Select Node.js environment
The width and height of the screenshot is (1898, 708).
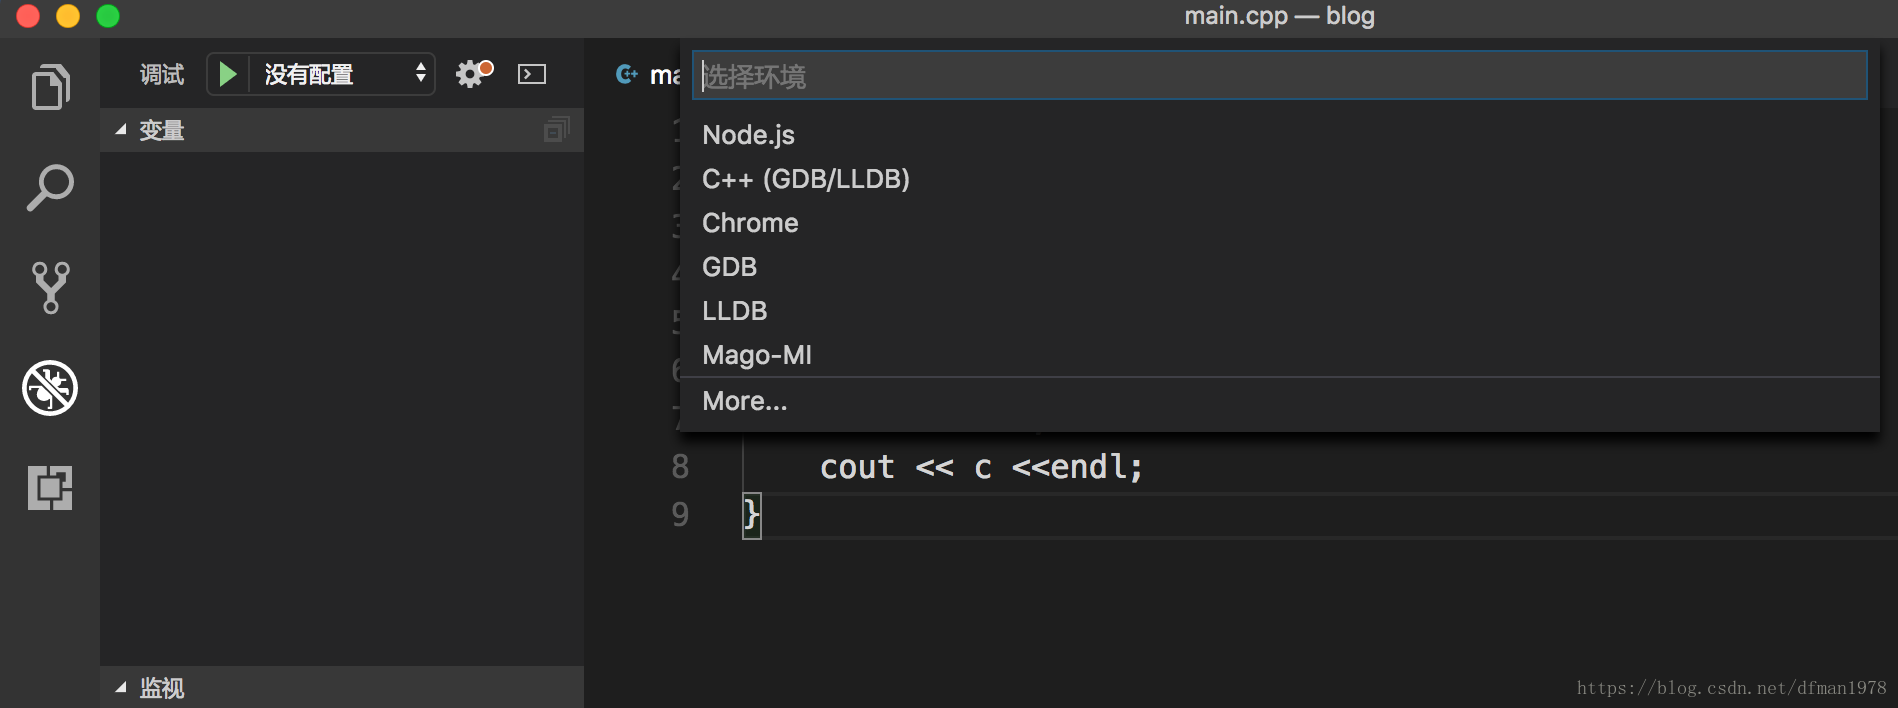[x=1279, y=135]
